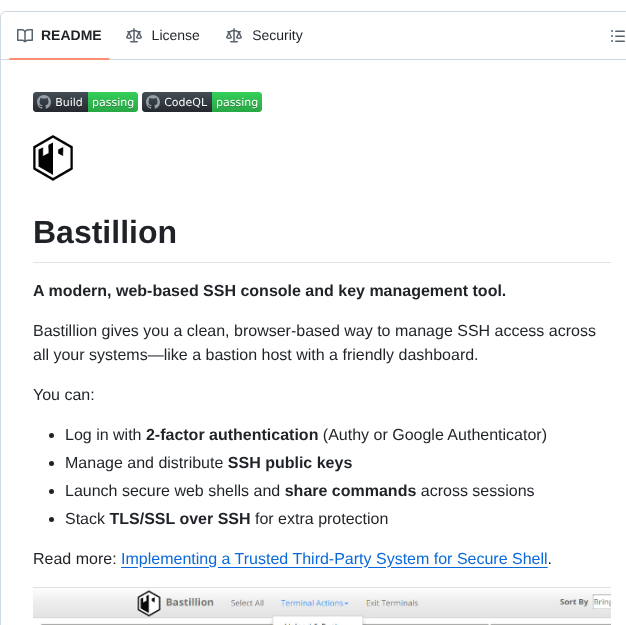This screenshot has width=626, height=625.
Task: Switch to the Security tab
Action: click(264, 36)
